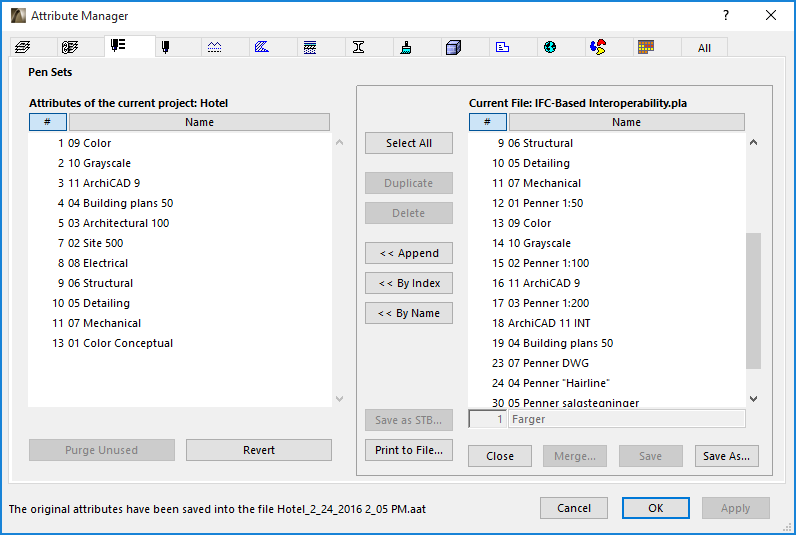The width and height of the screenshot is (796, 535).
Task: Select '06 Structural' in project attributes list
Action: [180, 283]
